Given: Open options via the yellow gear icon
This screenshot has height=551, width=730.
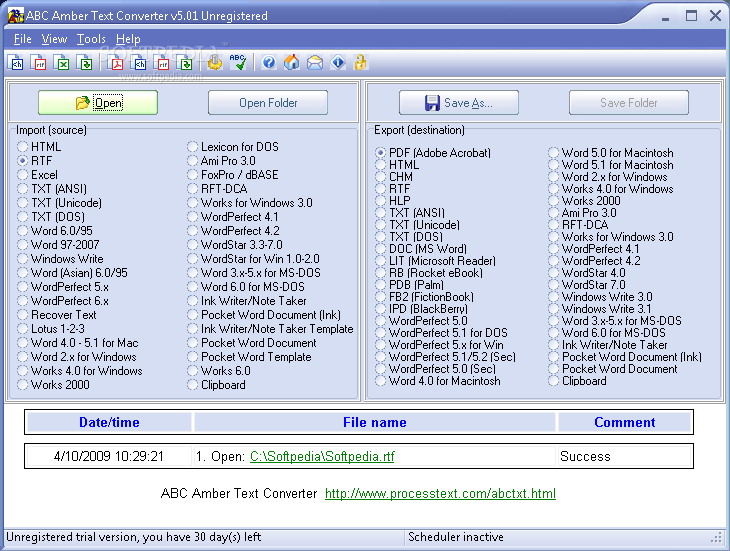Looking at the screenshot, I should [x=215, y=62].
